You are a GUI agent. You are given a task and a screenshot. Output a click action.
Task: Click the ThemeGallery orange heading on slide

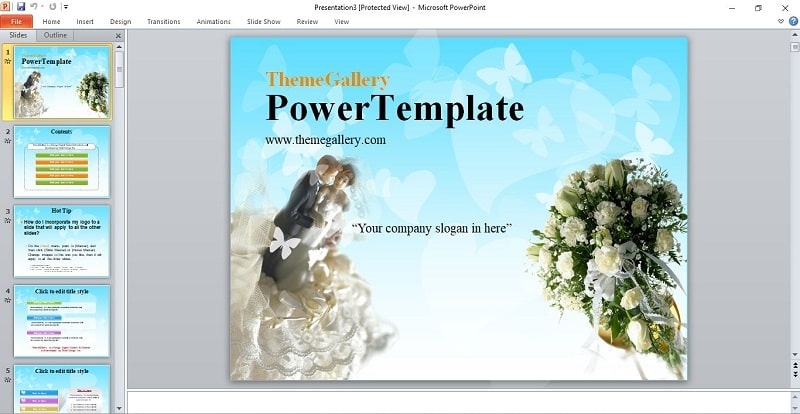pos(328,80)
